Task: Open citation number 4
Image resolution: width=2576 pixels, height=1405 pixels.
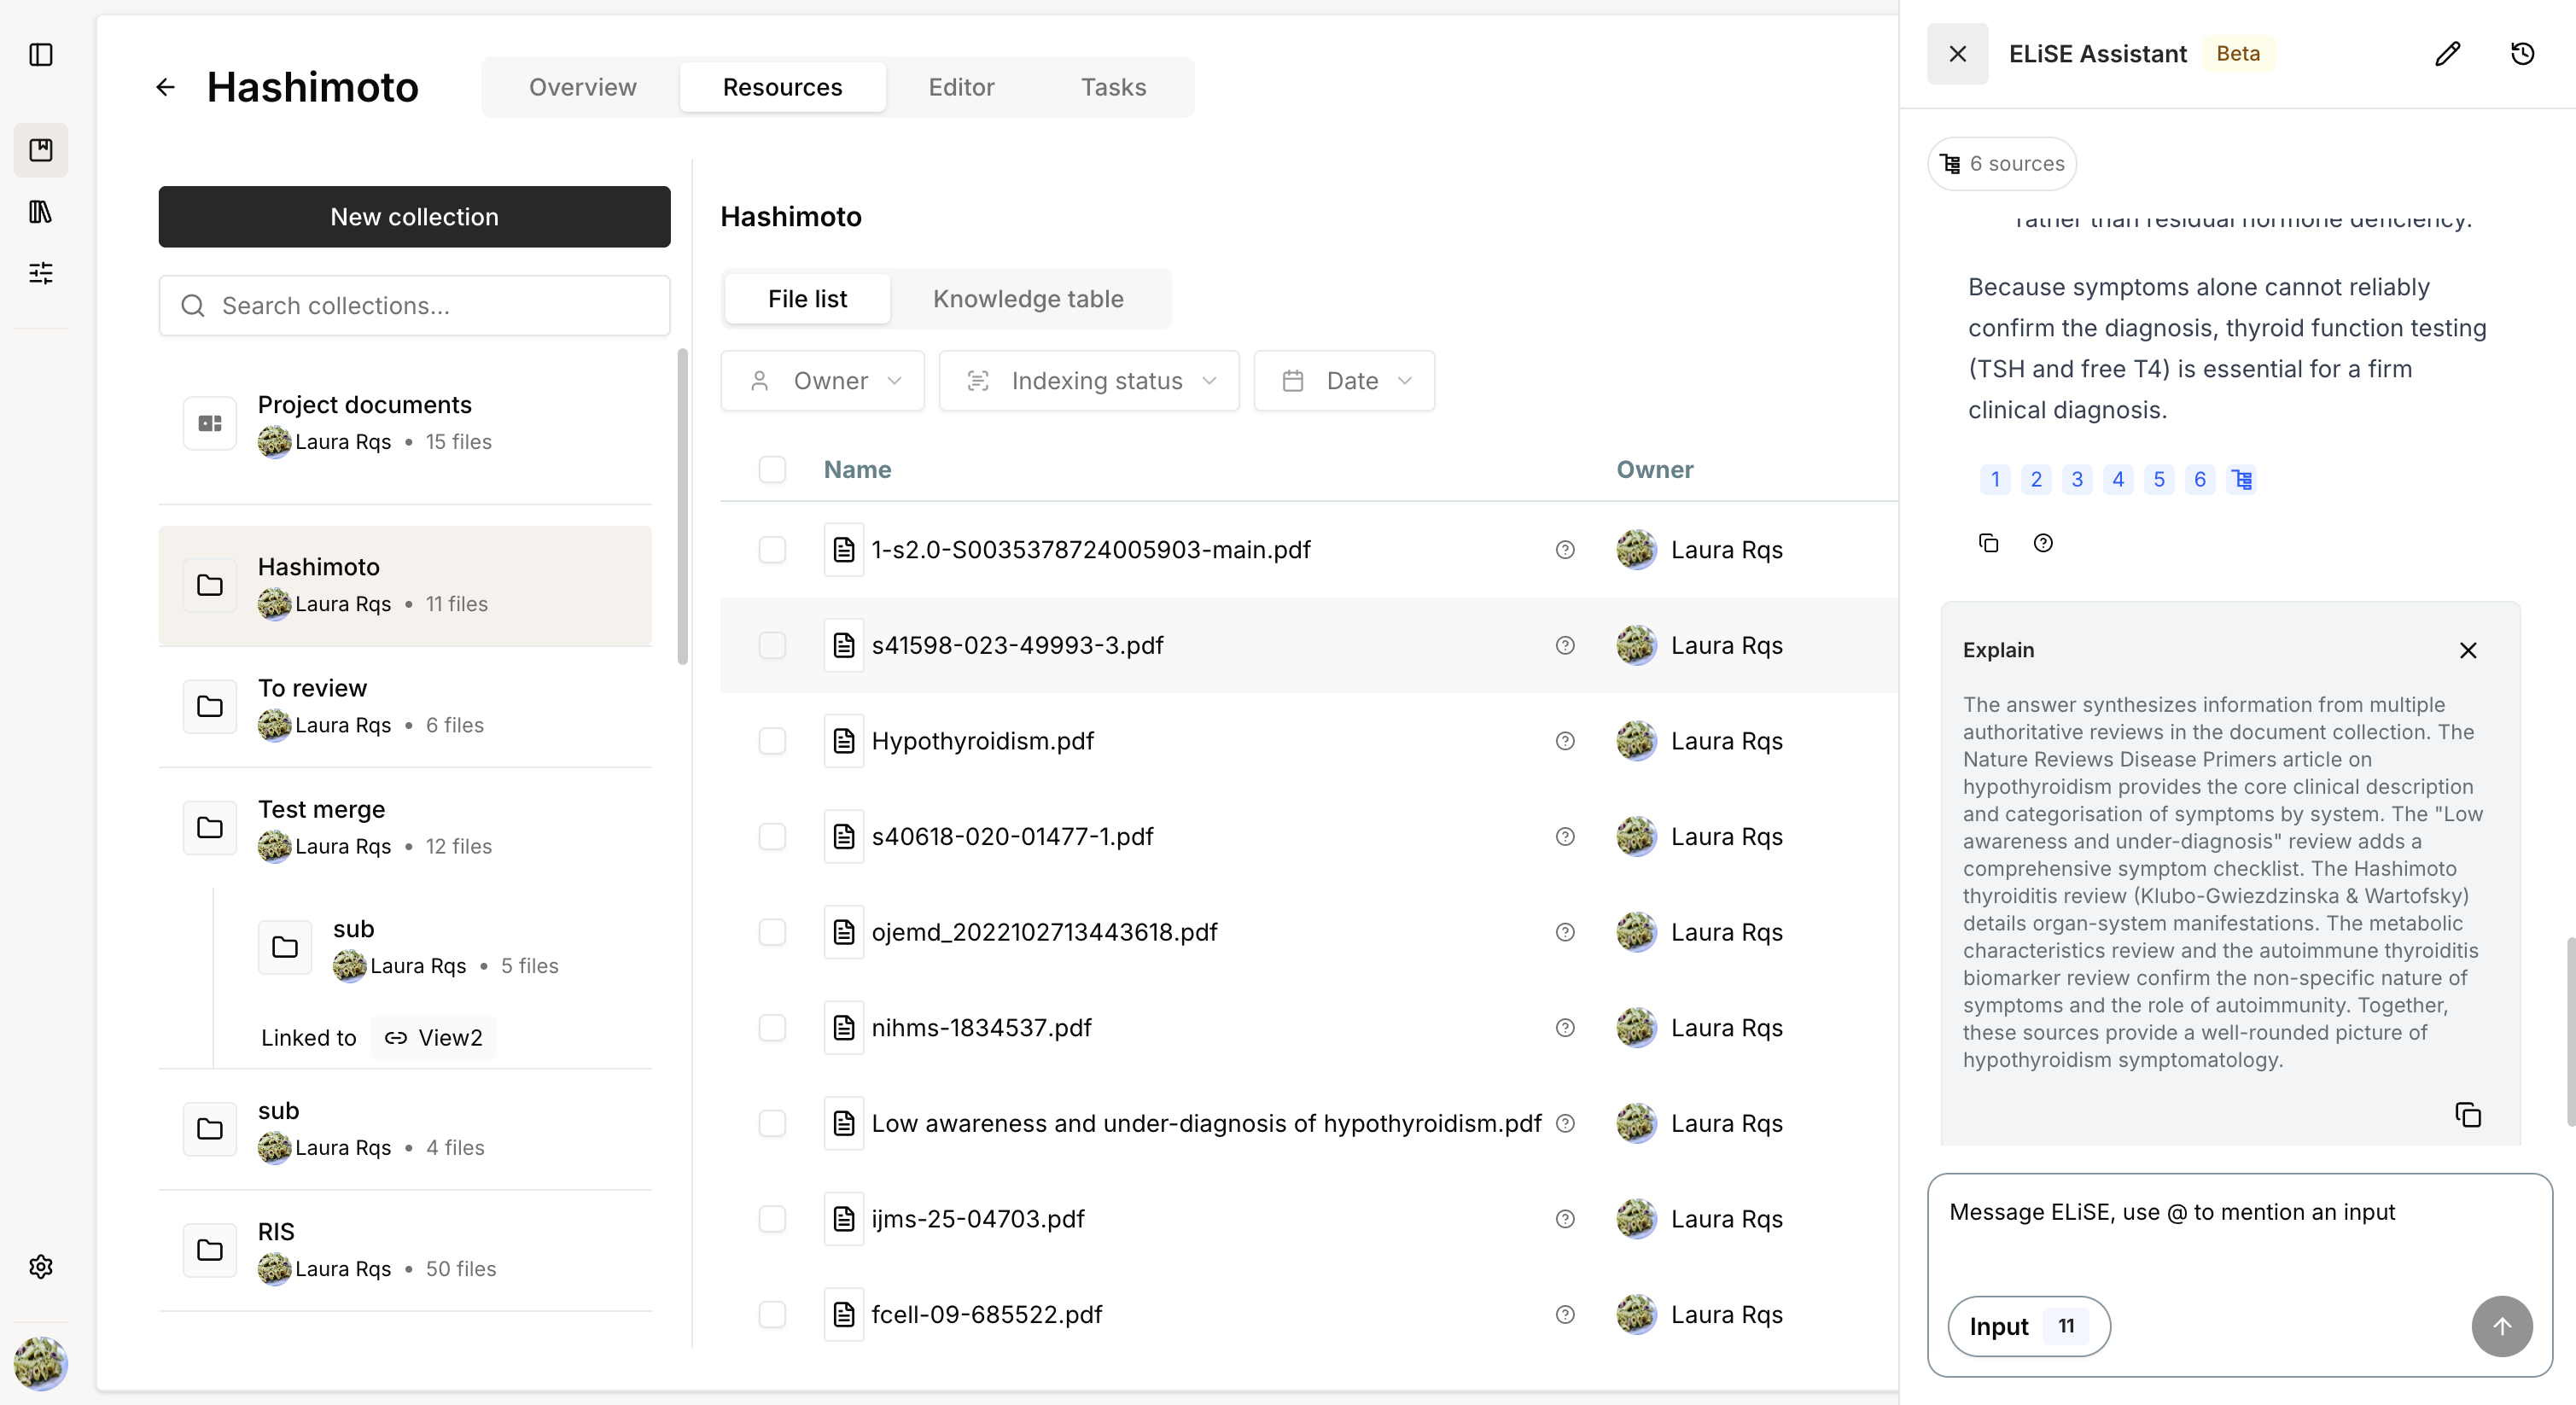Action: pos(2117,479)
